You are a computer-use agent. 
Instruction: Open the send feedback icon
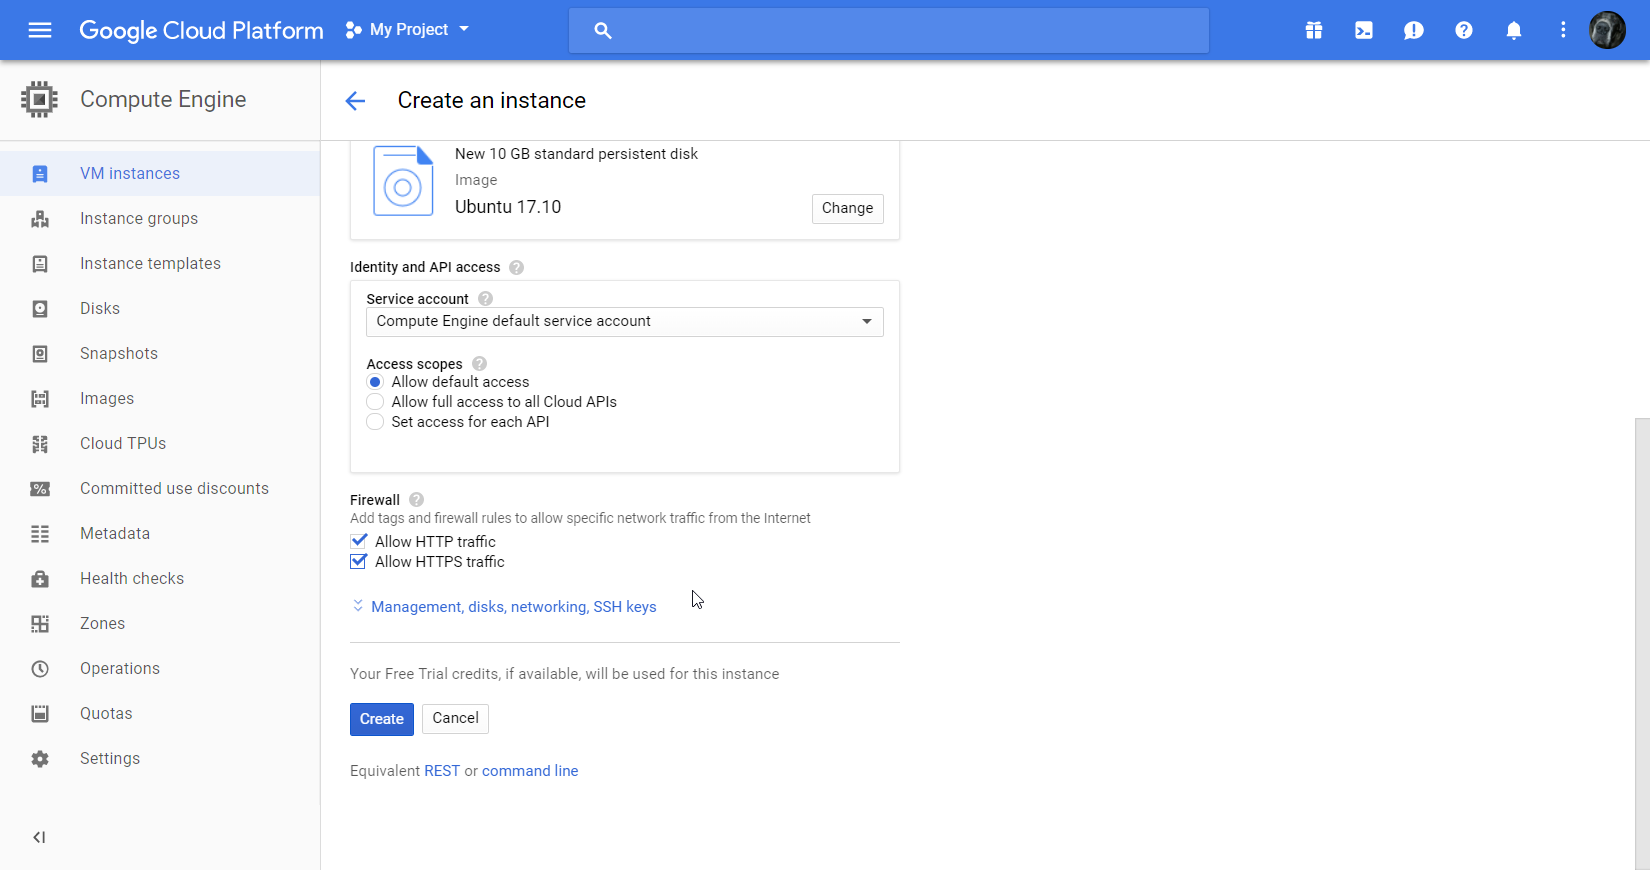point(1414,30)
